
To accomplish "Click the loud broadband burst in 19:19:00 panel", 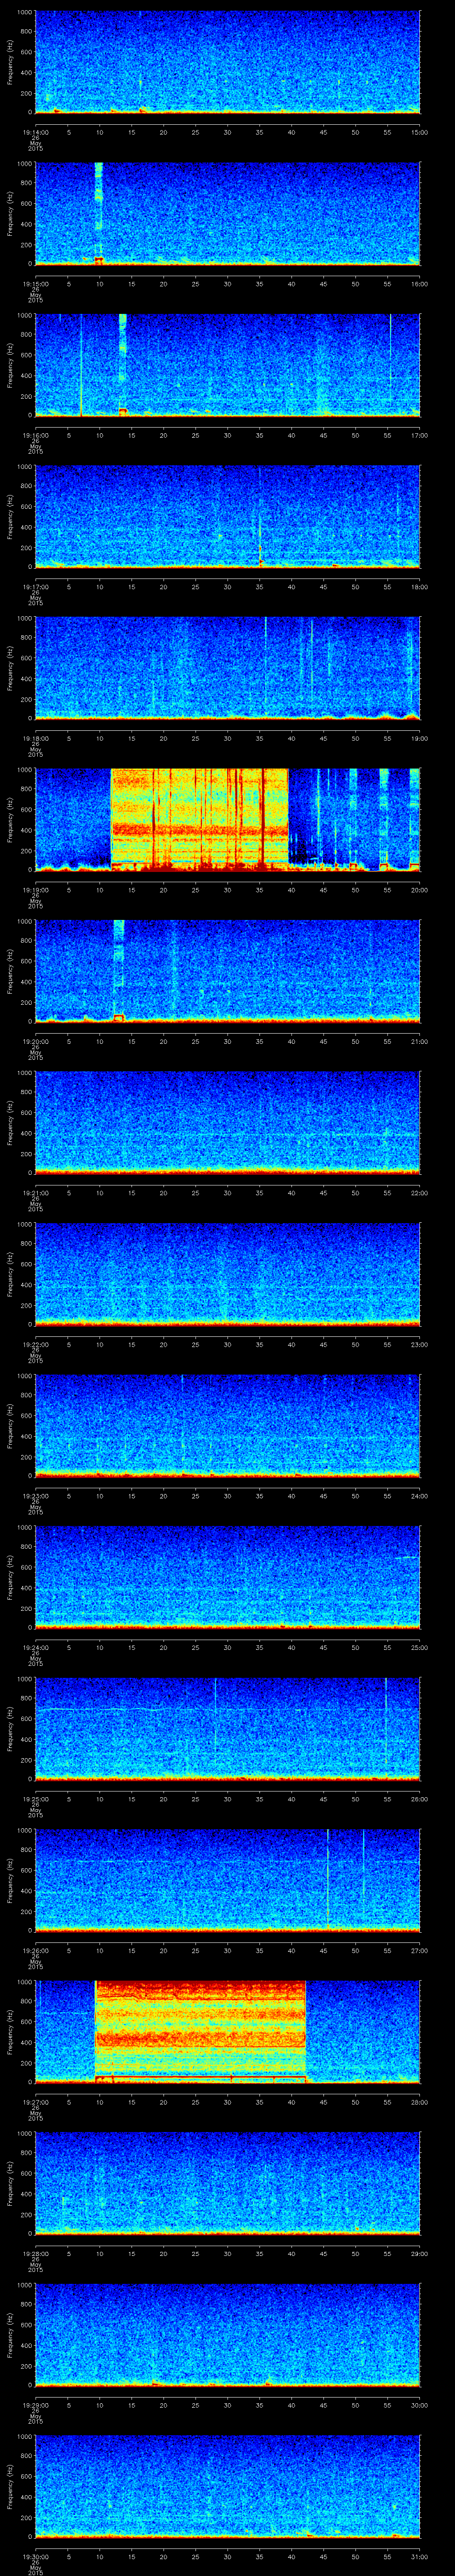I will (x=199, y=819).
